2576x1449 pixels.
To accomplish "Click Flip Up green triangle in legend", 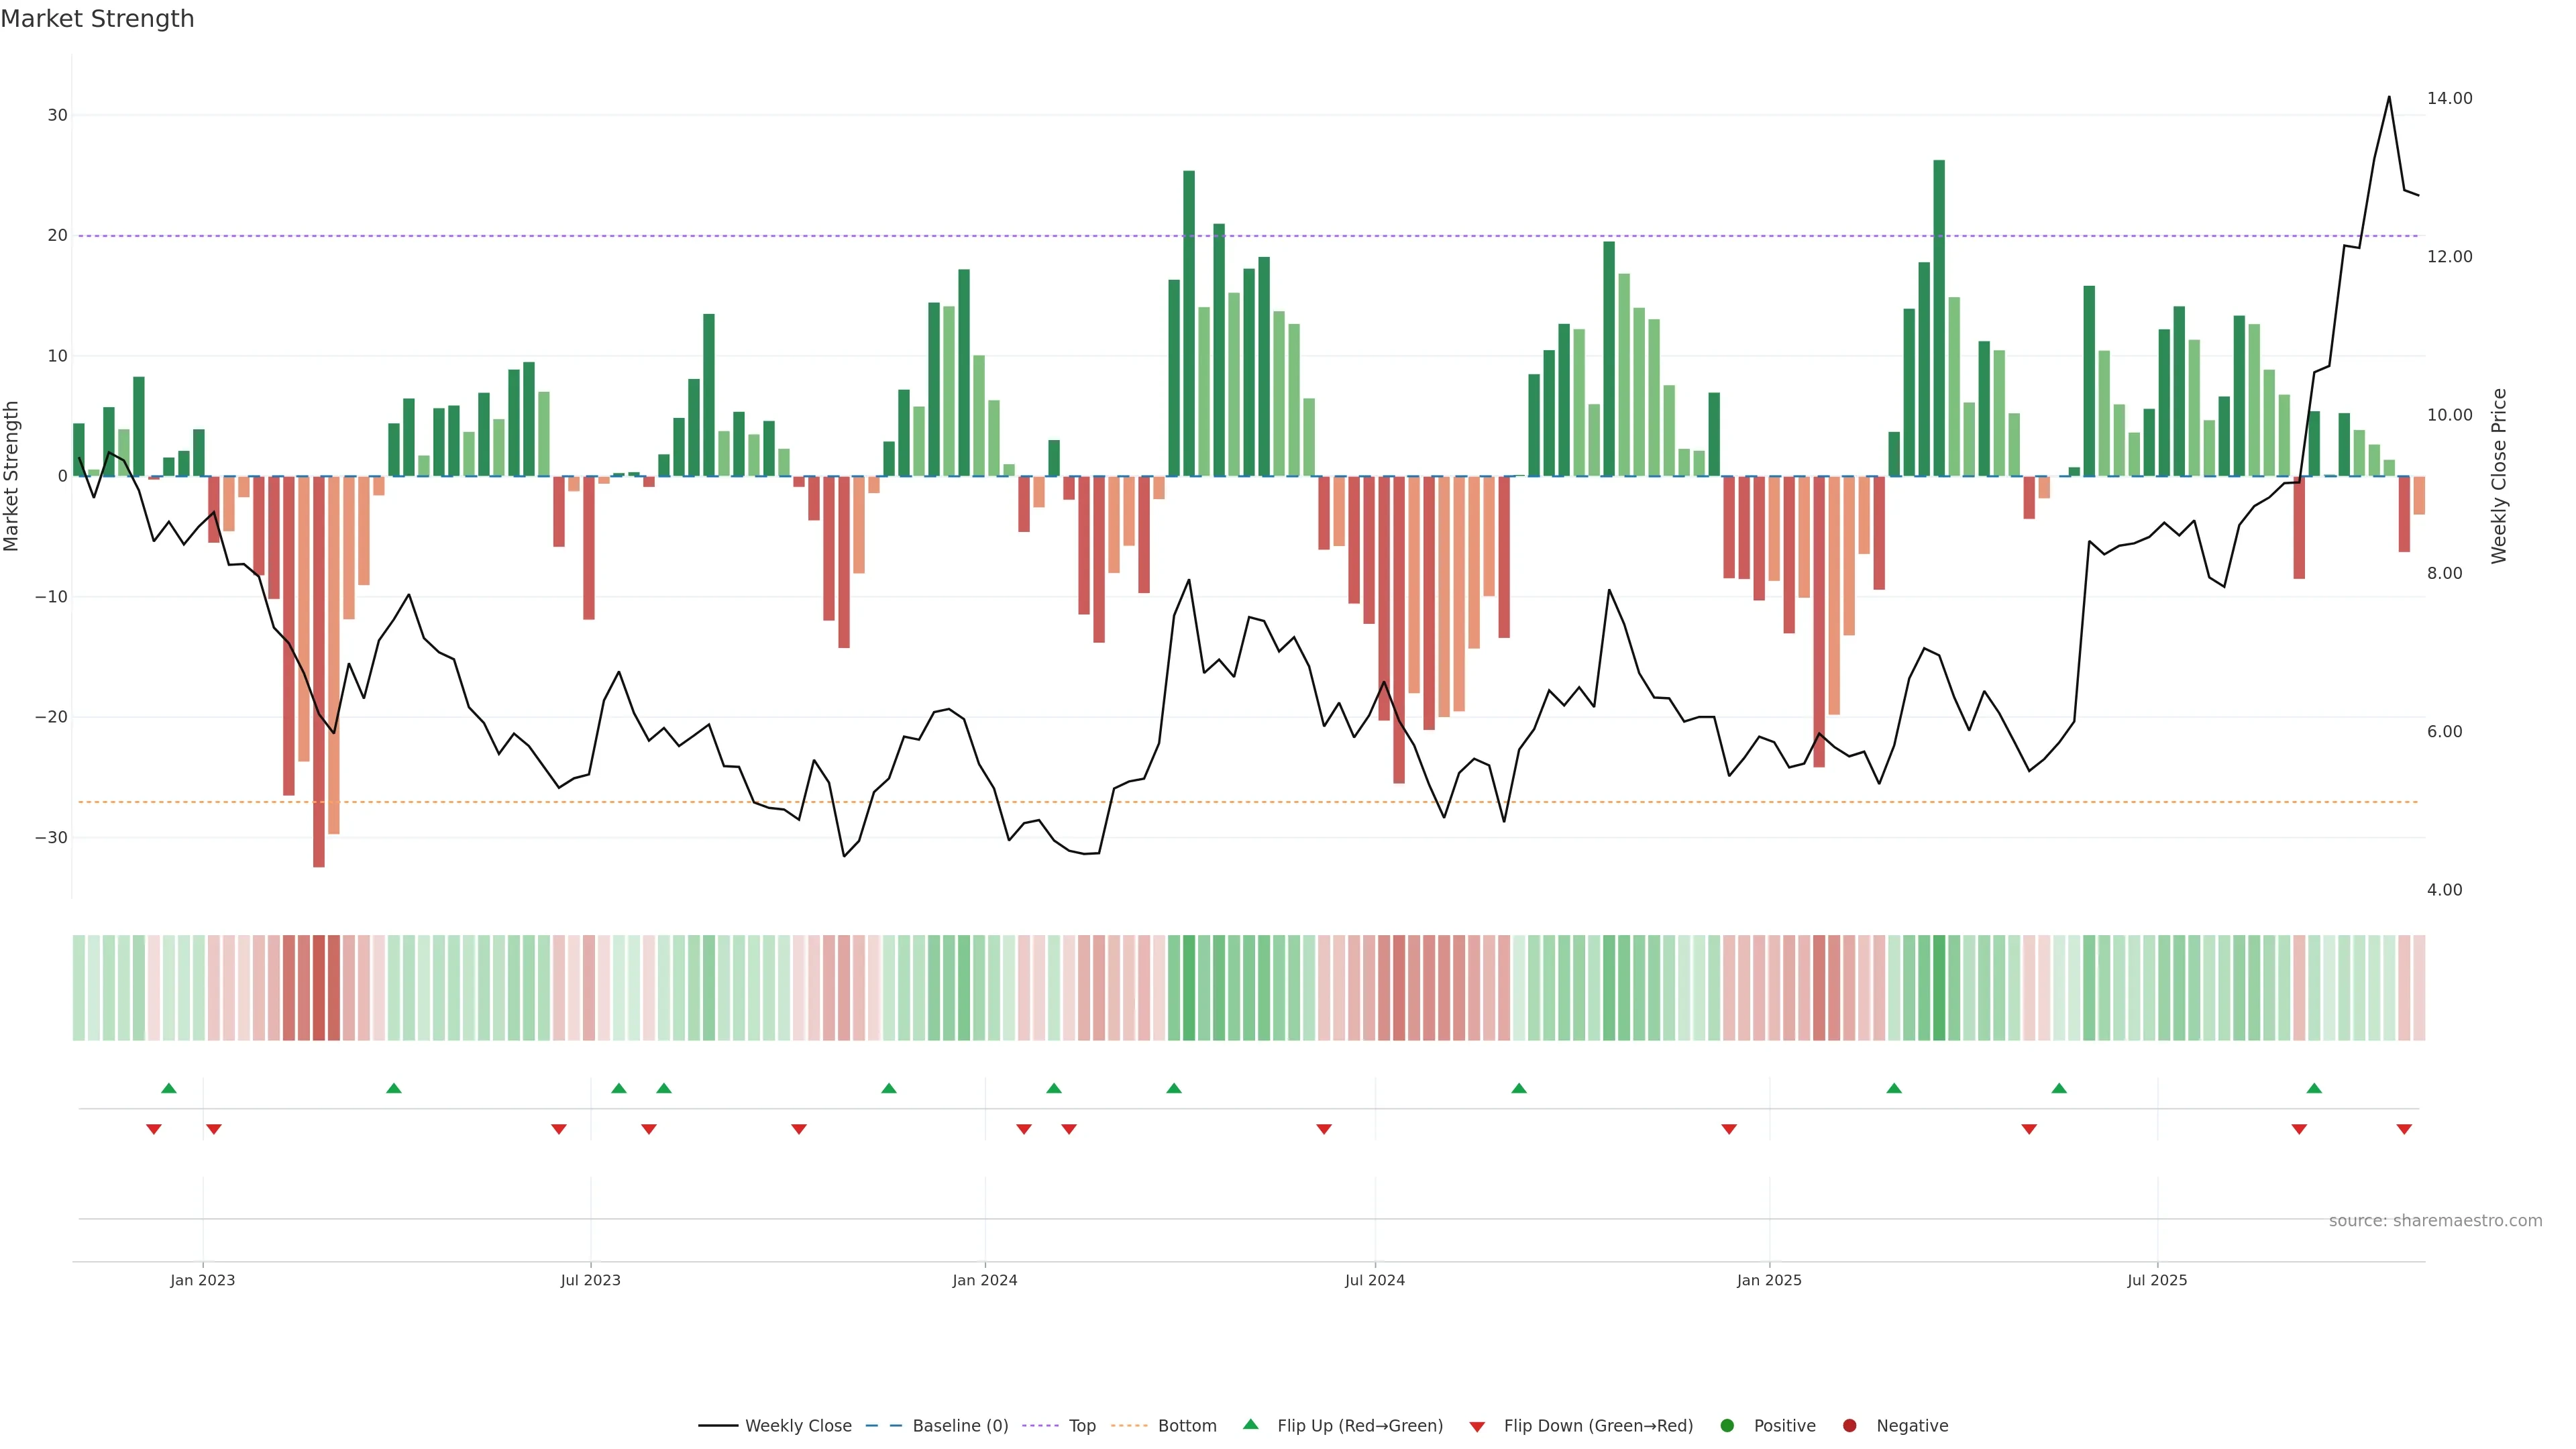I will pos(1250,1425).
